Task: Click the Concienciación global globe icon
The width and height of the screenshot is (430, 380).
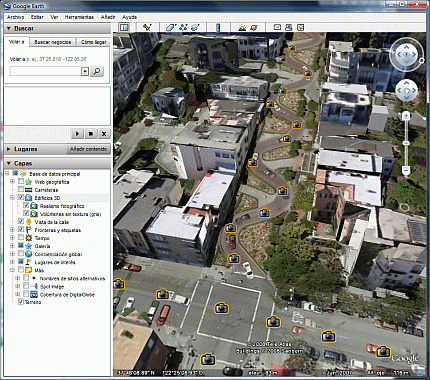Action: pyautogui.click(x=29, y=254)
